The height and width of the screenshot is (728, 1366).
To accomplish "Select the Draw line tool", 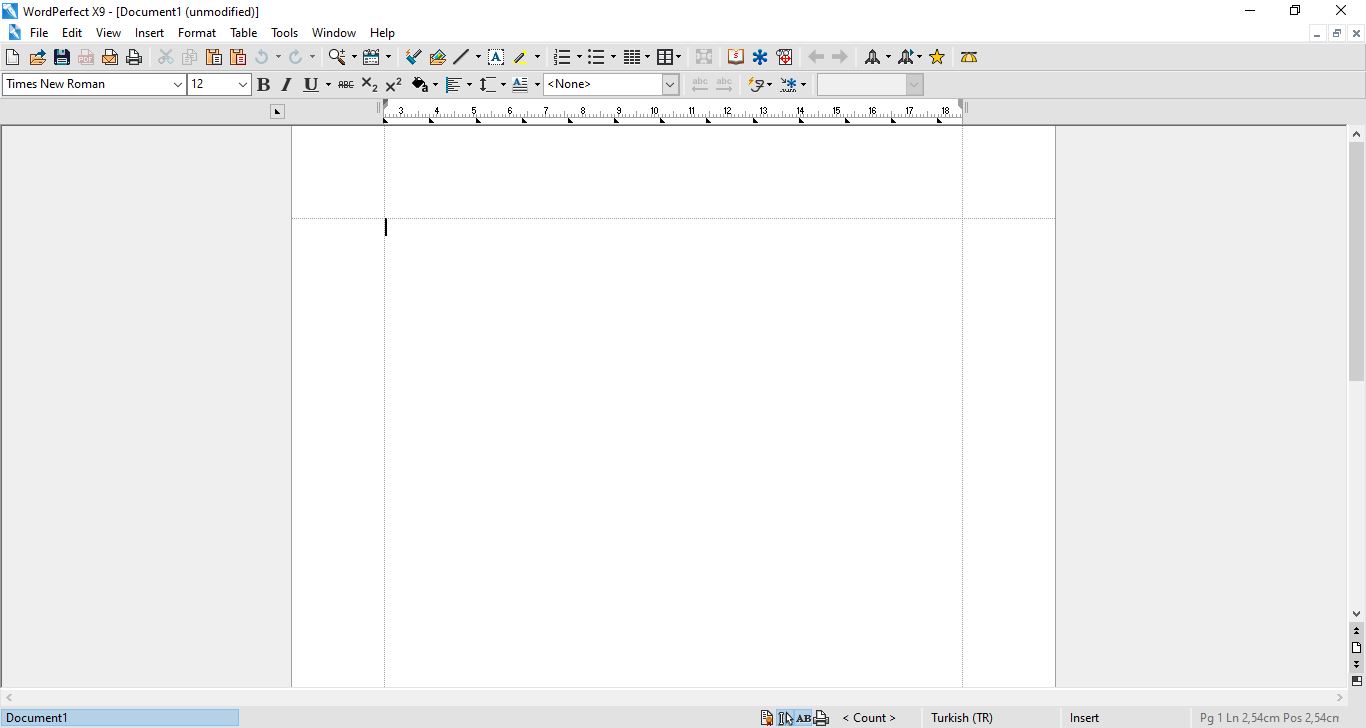I will point(461,57).
